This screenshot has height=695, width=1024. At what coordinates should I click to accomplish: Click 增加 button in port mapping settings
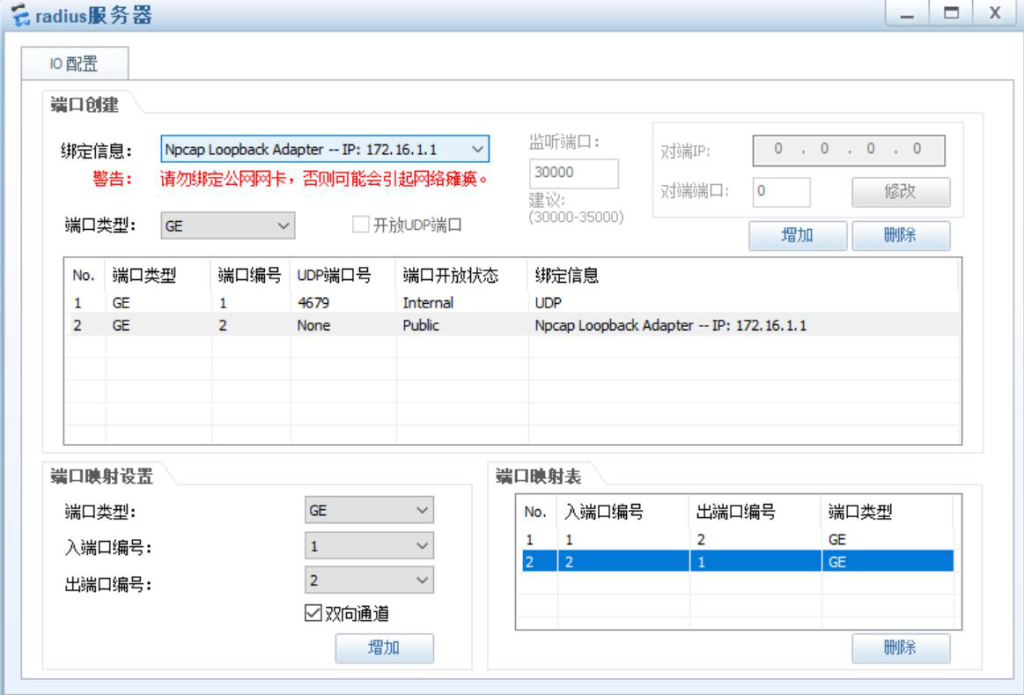385,648
